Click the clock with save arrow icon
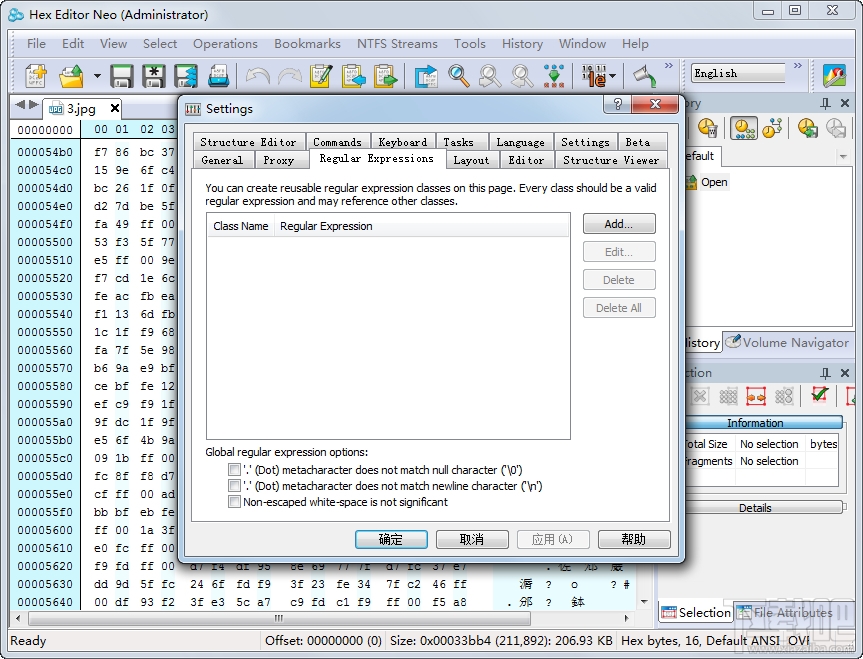Screen dimensions: 863x659 pyautogui.click(x=807, y=128)
